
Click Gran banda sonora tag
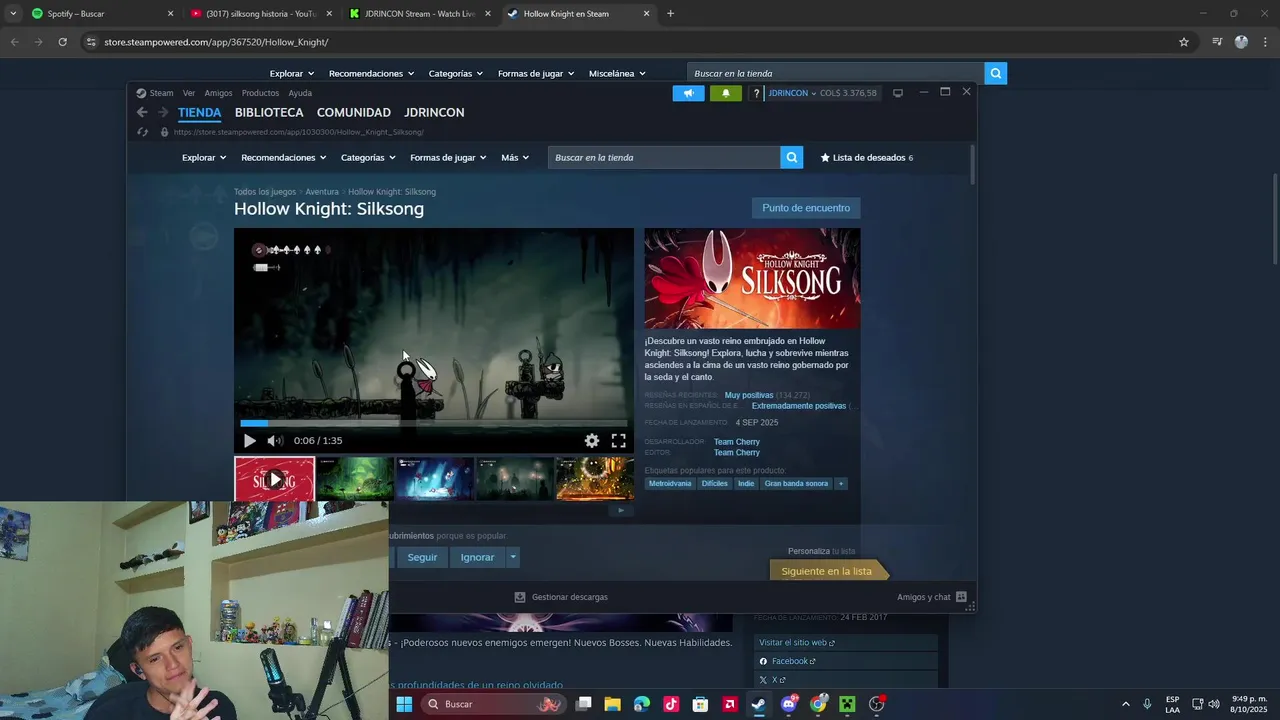(x=797, y=483)
